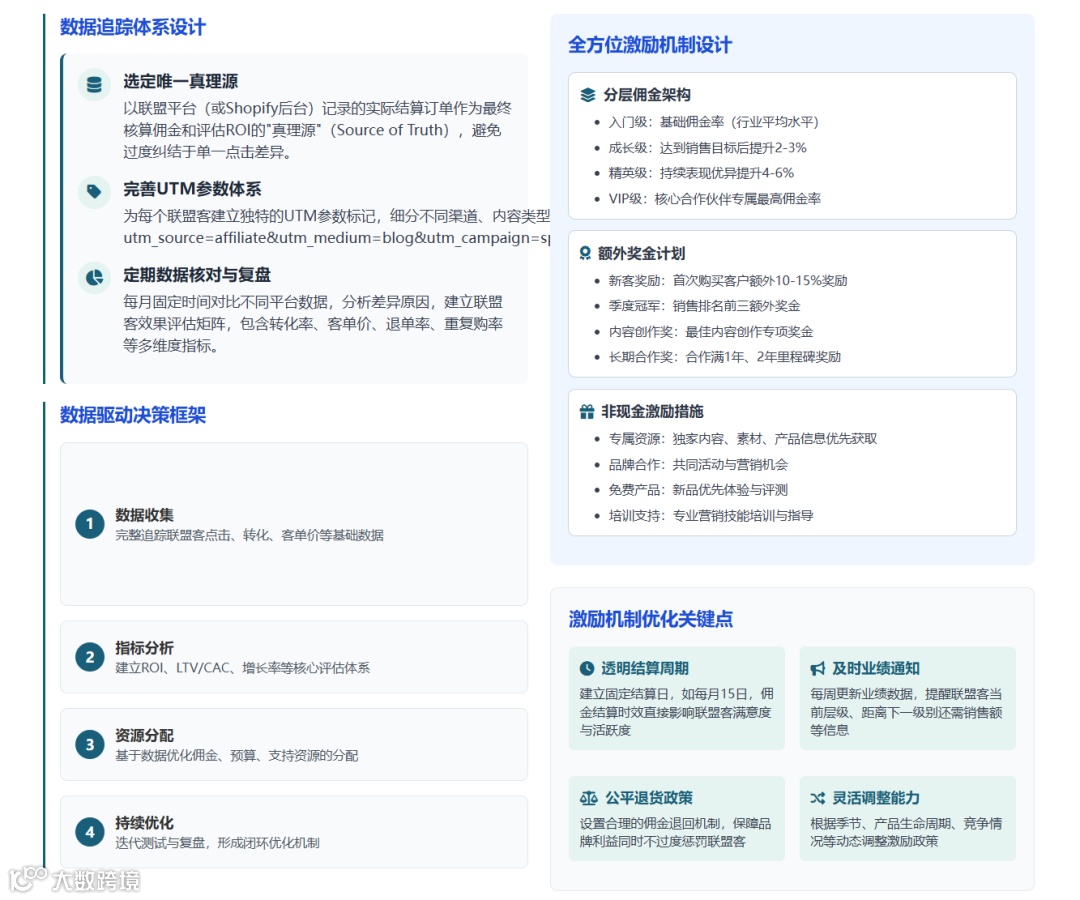The height and width of the screenshot is (900, 1080).
Task: Click the balance scale icon beside 公平退货政策
Action: [589, 798]
